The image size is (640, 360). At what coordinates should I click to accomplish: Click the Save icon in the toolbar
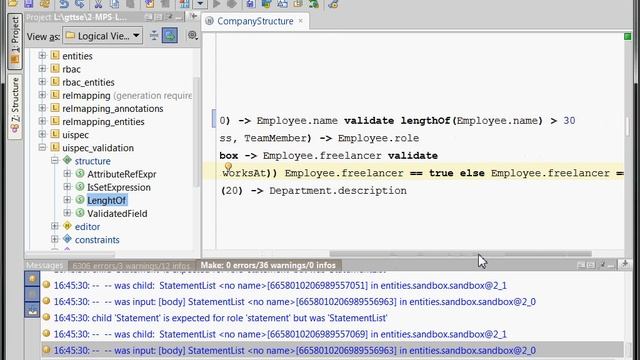pyautogui.click(x=29, y=4)
